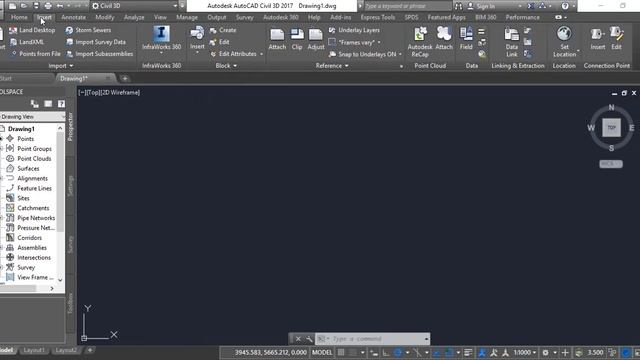
Task: Expand the Block panel dropdown
Action: pos(226,66)
